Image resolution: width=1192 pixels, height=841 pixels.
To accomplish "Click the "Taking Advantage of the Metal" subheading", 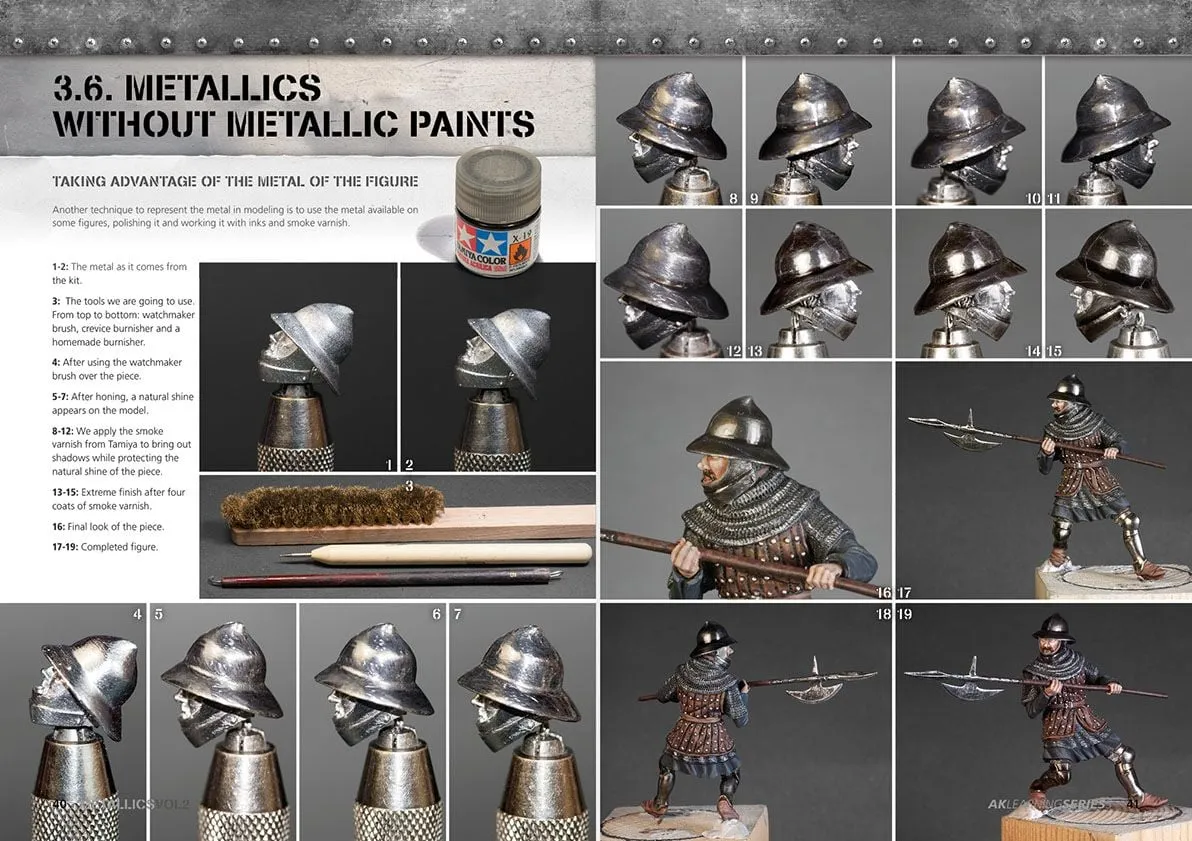I will (x=235, y=181).
